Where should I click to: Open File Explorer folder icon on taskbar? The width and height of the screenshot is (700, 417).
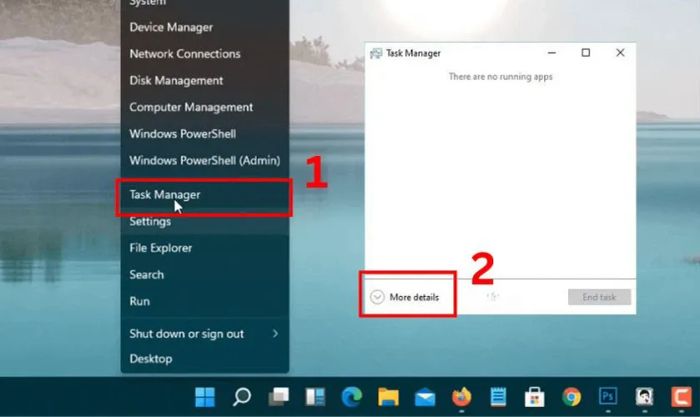388,397
